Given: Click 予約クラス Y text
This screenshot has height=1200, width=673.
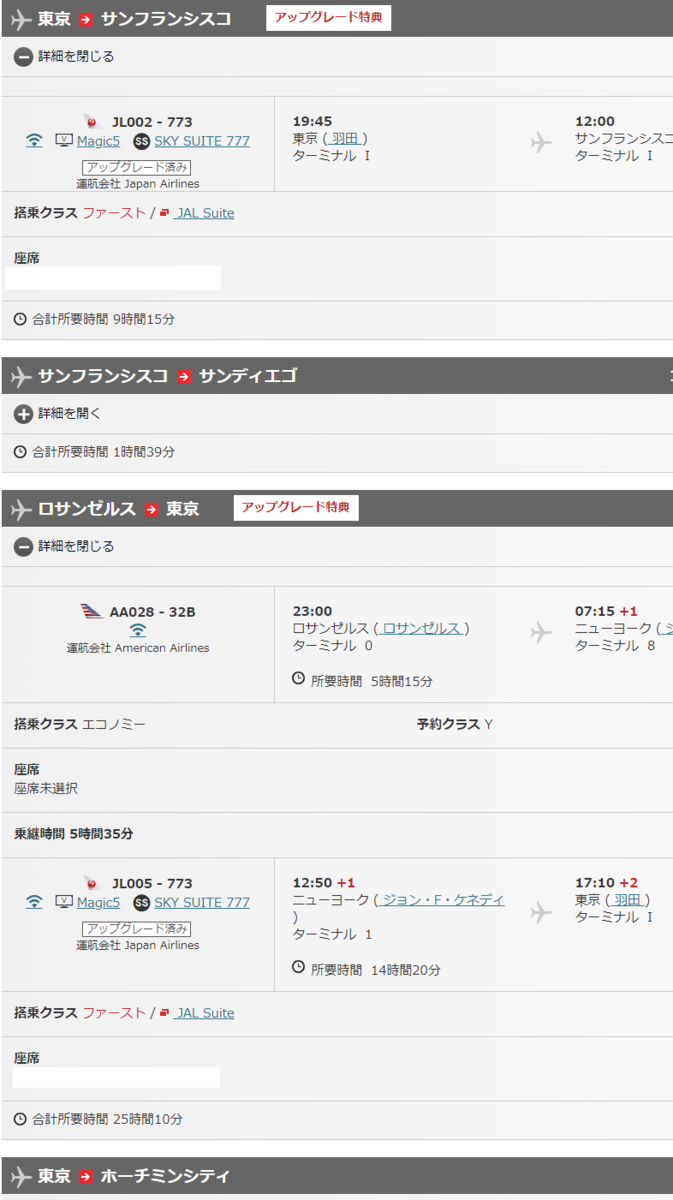Looking at the screenshot, I should [x=455, y=724].
